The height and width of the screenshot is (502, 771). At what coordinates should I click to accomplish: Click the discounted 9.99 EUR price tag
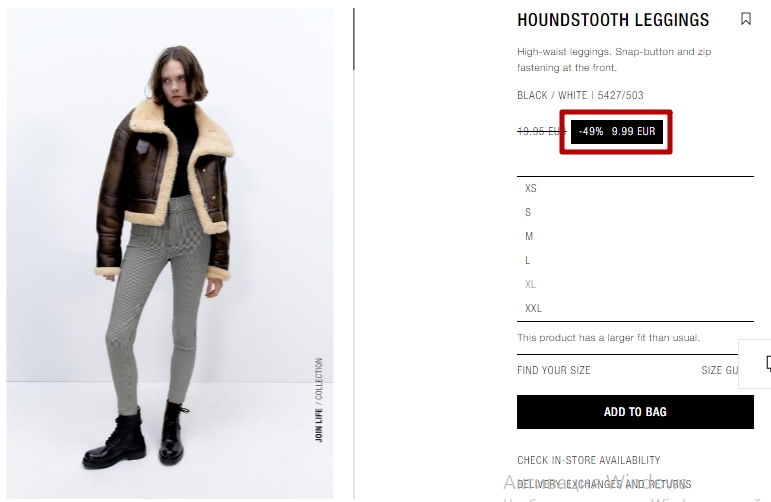[617, 131]
